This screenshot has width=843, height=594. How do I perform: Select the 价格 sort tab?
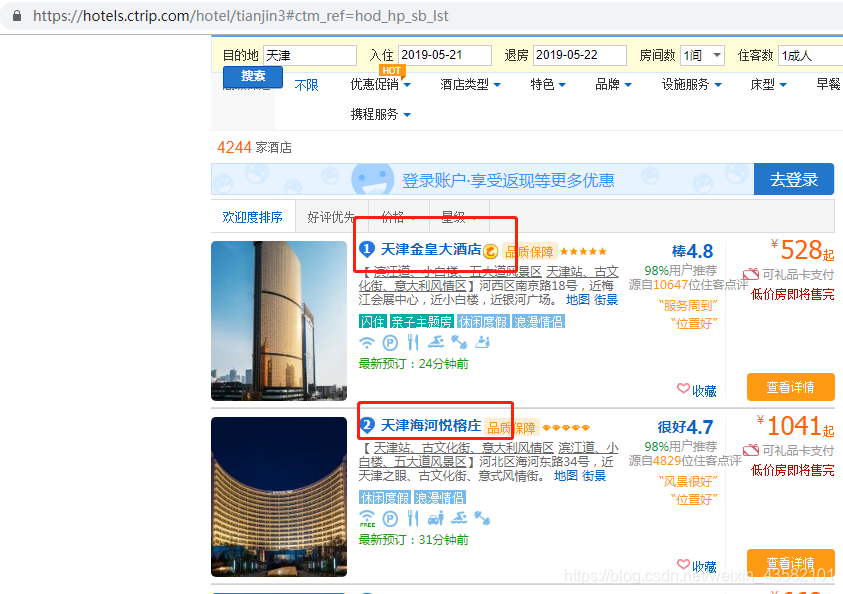tap(399, 217)
